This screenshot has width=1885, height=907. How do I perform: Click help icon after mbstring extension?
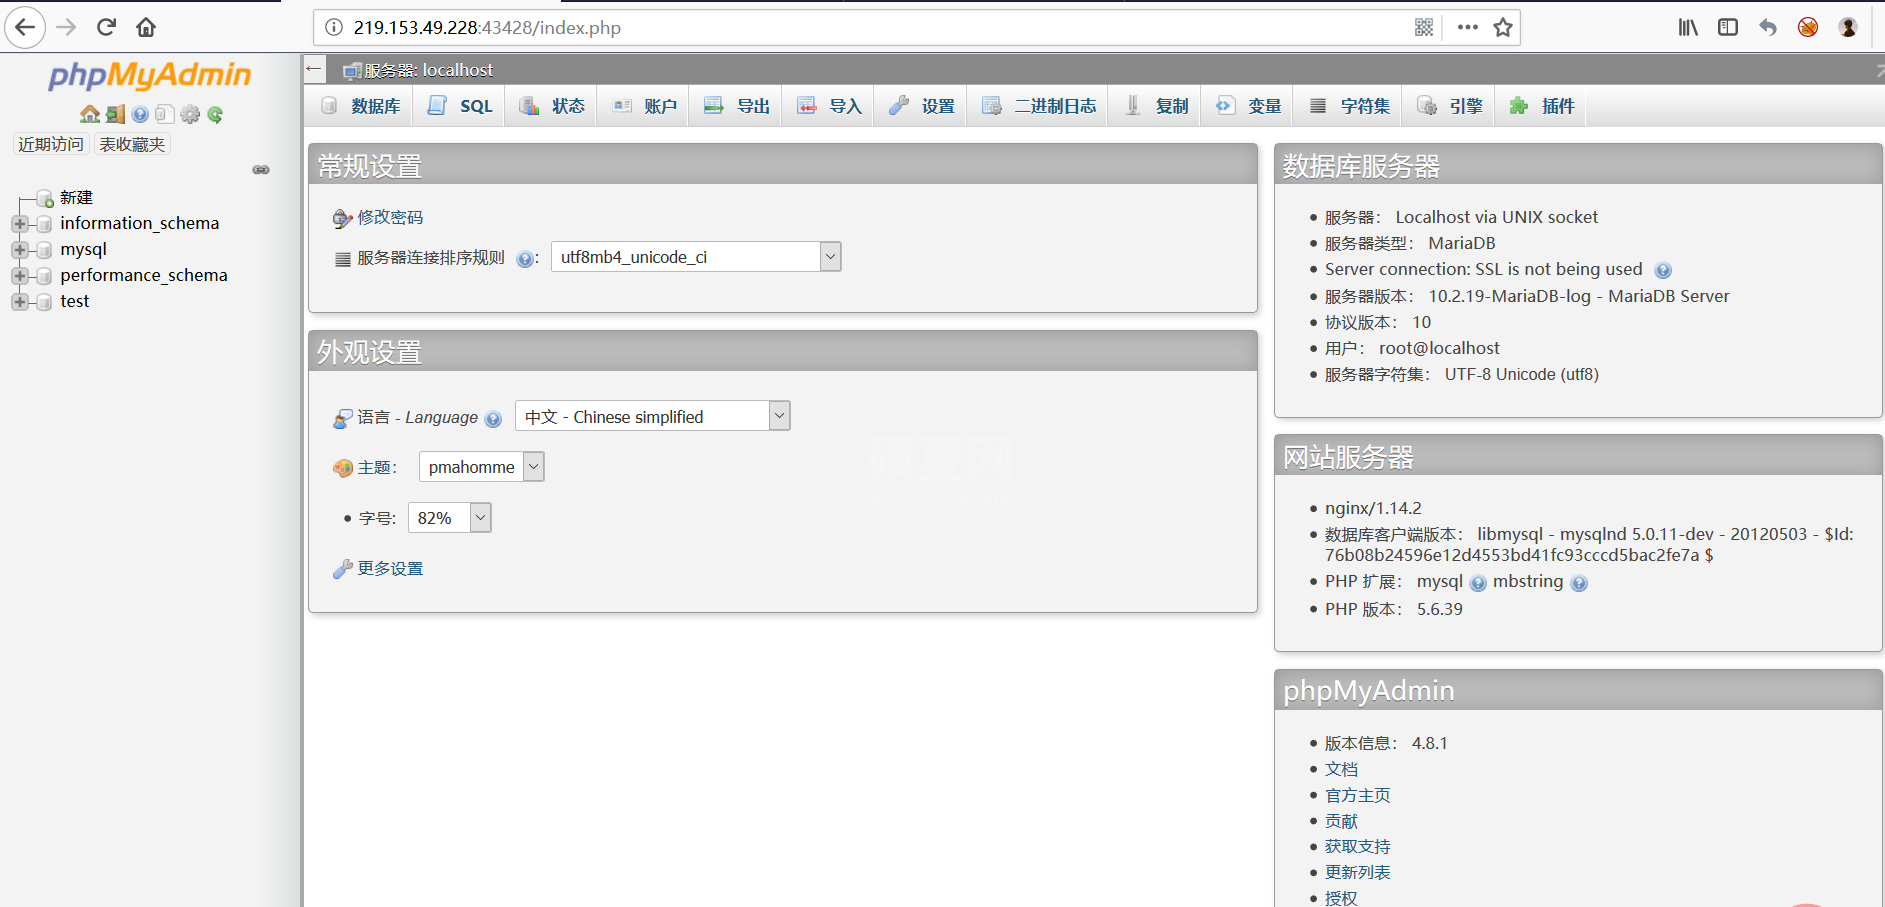(1579, 583)
